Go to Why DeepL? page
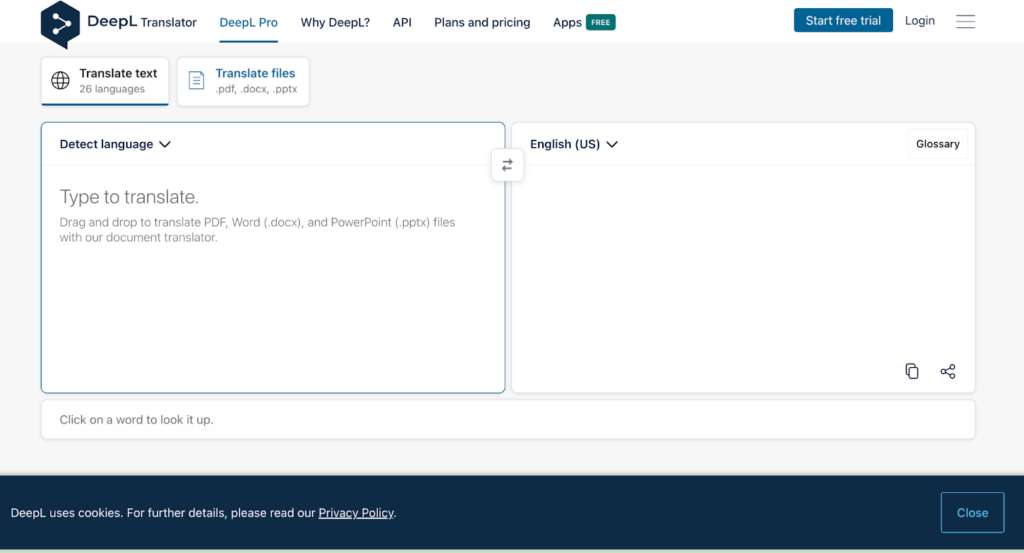The width and height of the screenshot is (1024, 553). pos(335,22)
